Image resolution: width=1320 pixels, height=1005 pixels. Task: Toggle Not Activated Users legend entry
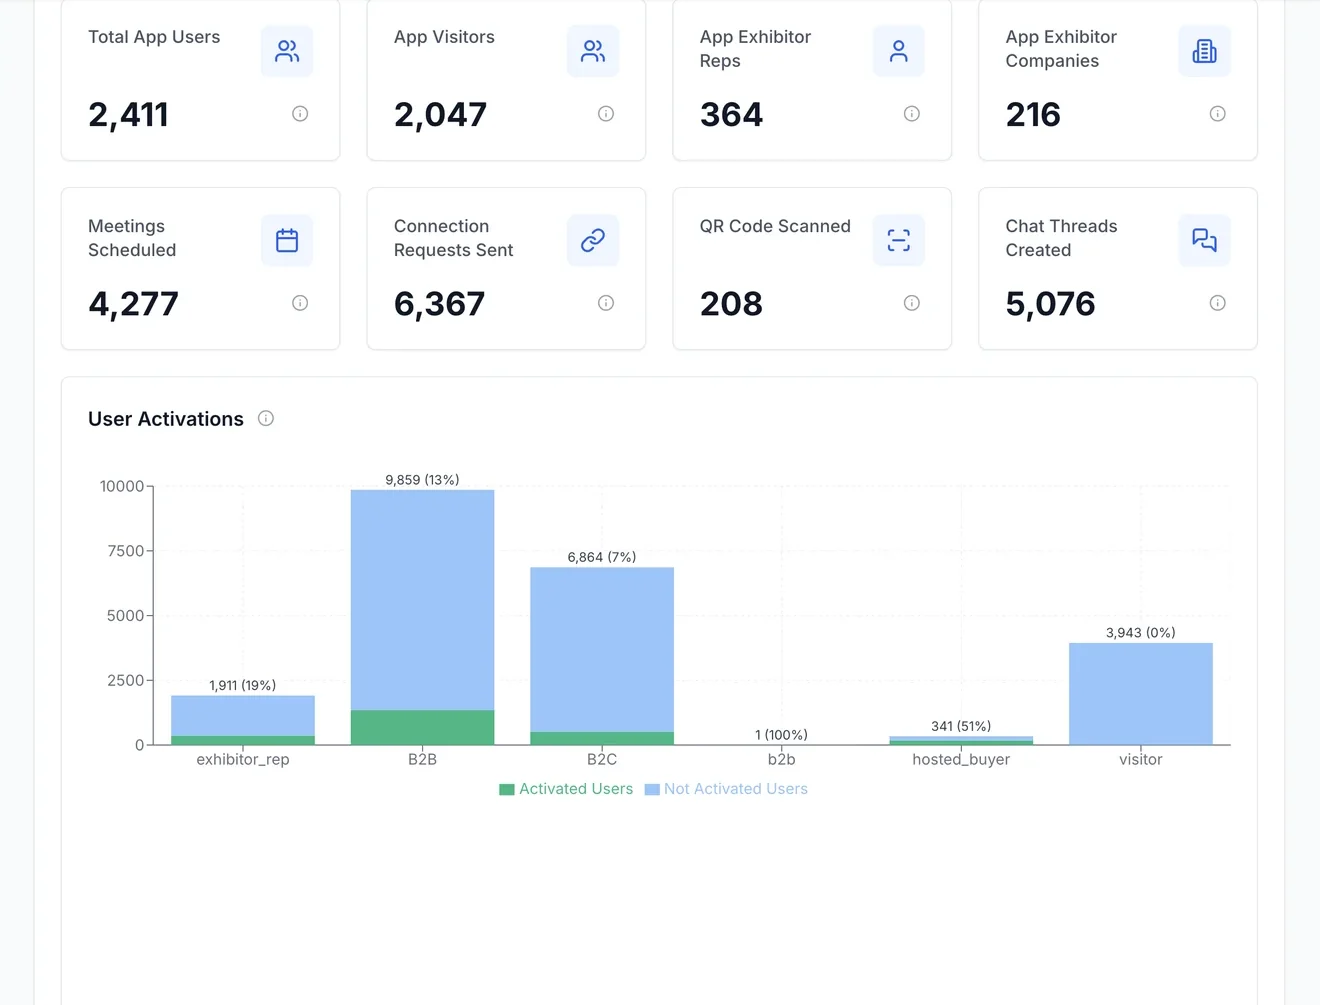[726, 789]
